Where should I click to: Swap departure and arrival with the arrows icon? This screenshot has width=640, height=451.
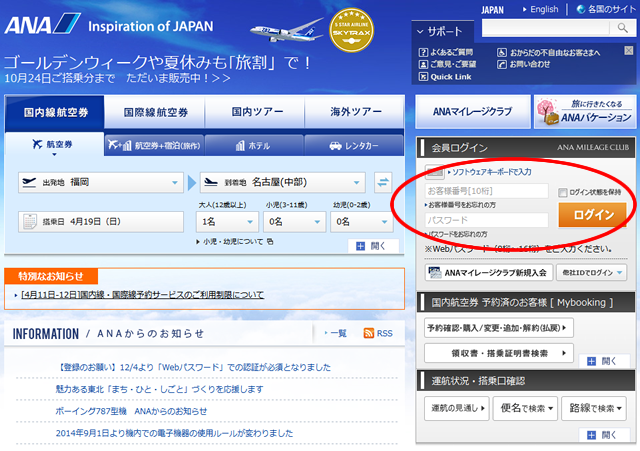[383, 182]
